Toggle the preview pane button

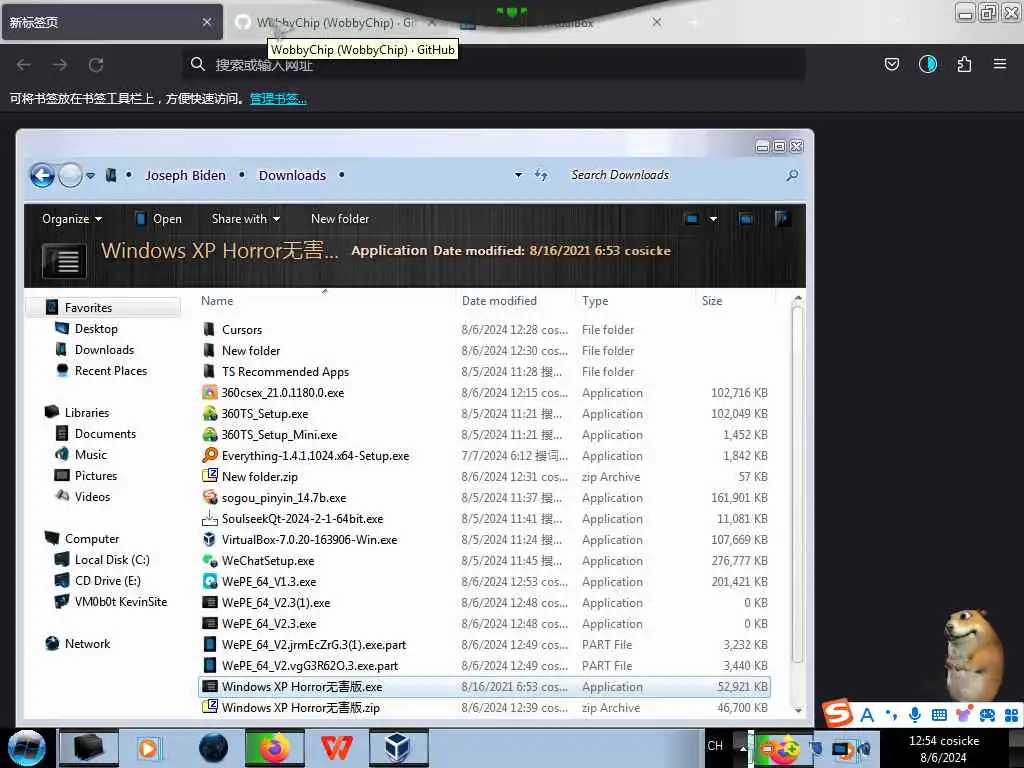coord(746,219)
